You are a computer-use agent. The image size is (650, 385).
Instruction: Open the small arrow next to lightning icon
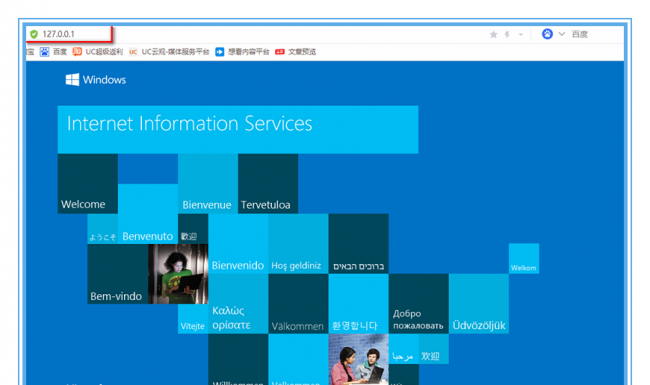click(521, 34)
